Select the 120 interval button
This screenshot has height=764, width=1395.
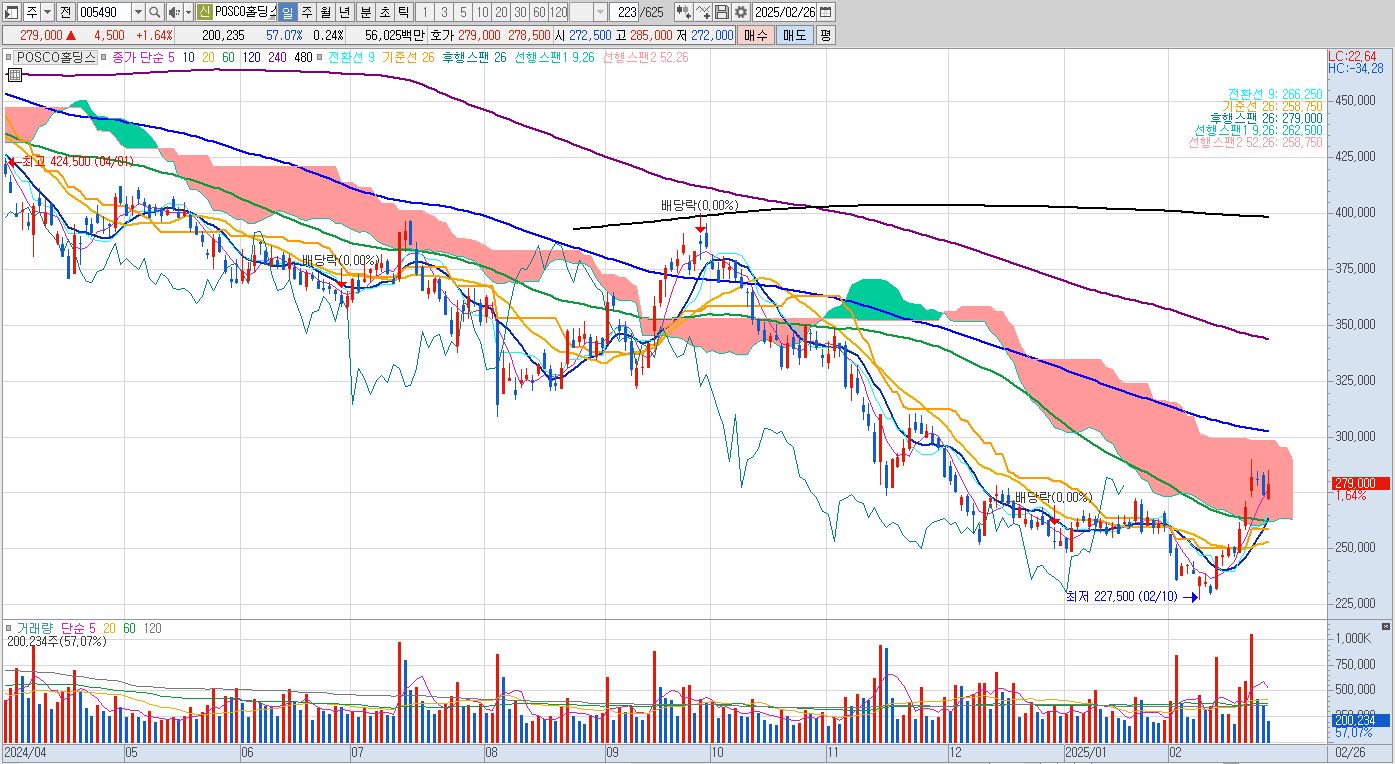pos(559,12)
